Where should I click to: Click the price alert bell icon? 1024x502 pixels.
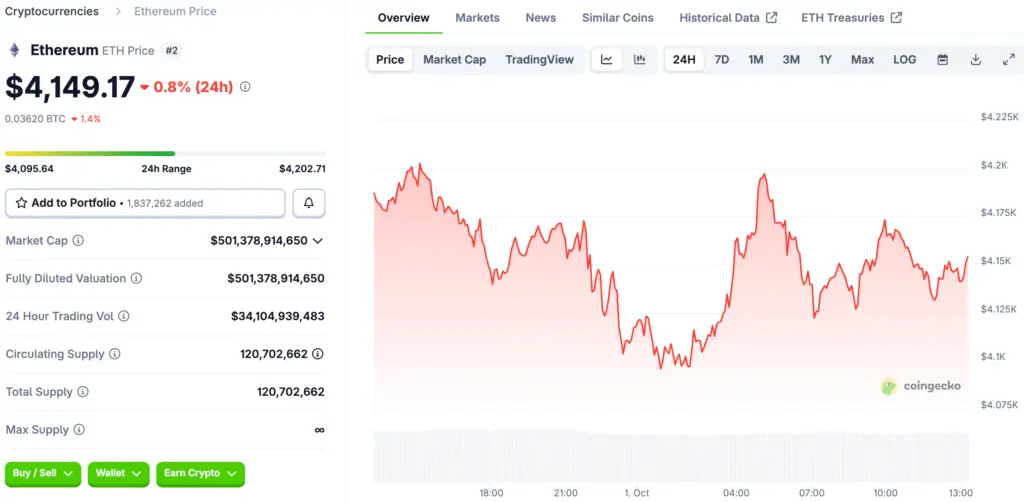tap(309, 203)
